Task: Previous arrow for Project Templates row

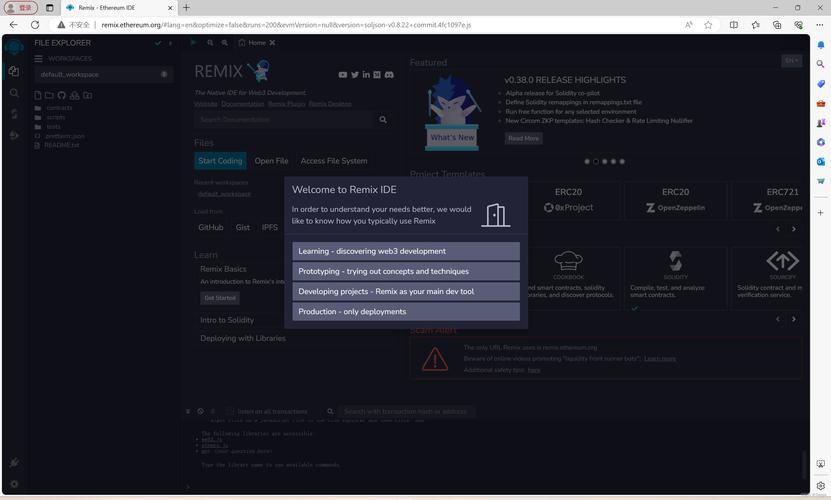Action: [x=777, y=229]
